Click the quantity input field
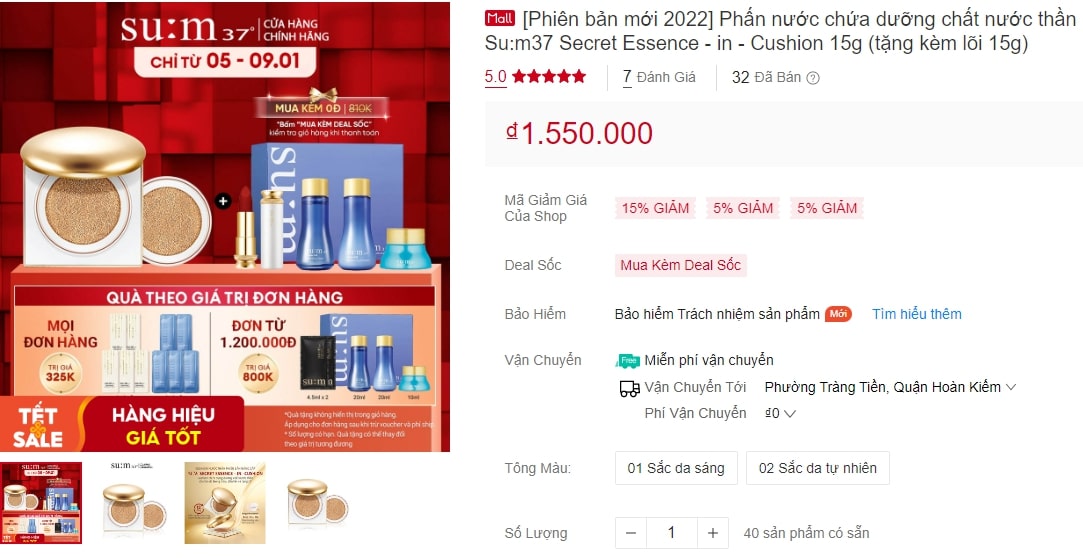 pos(671,533)
